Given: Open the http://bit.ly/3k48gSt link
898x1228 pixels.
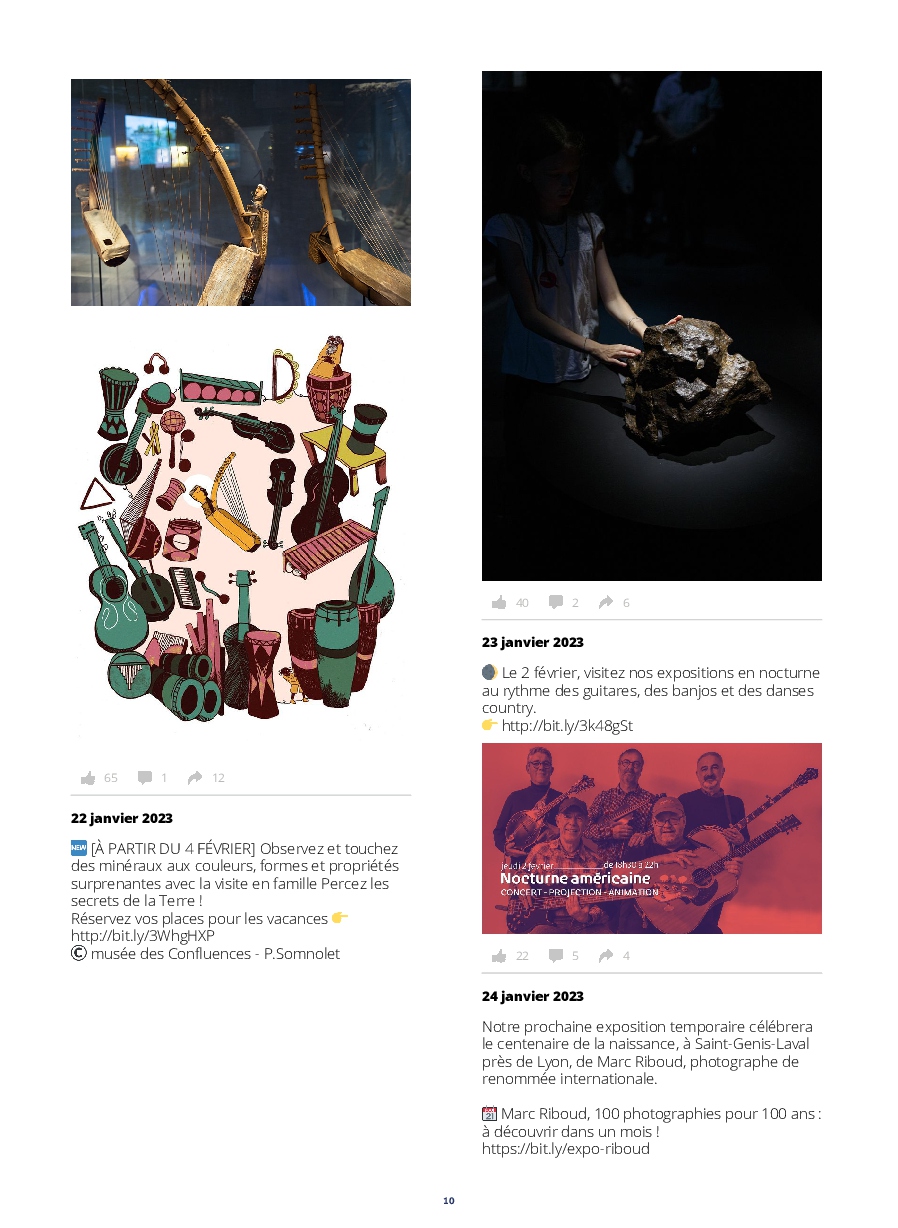Looking at the screenshot, I should click(567, 726).
